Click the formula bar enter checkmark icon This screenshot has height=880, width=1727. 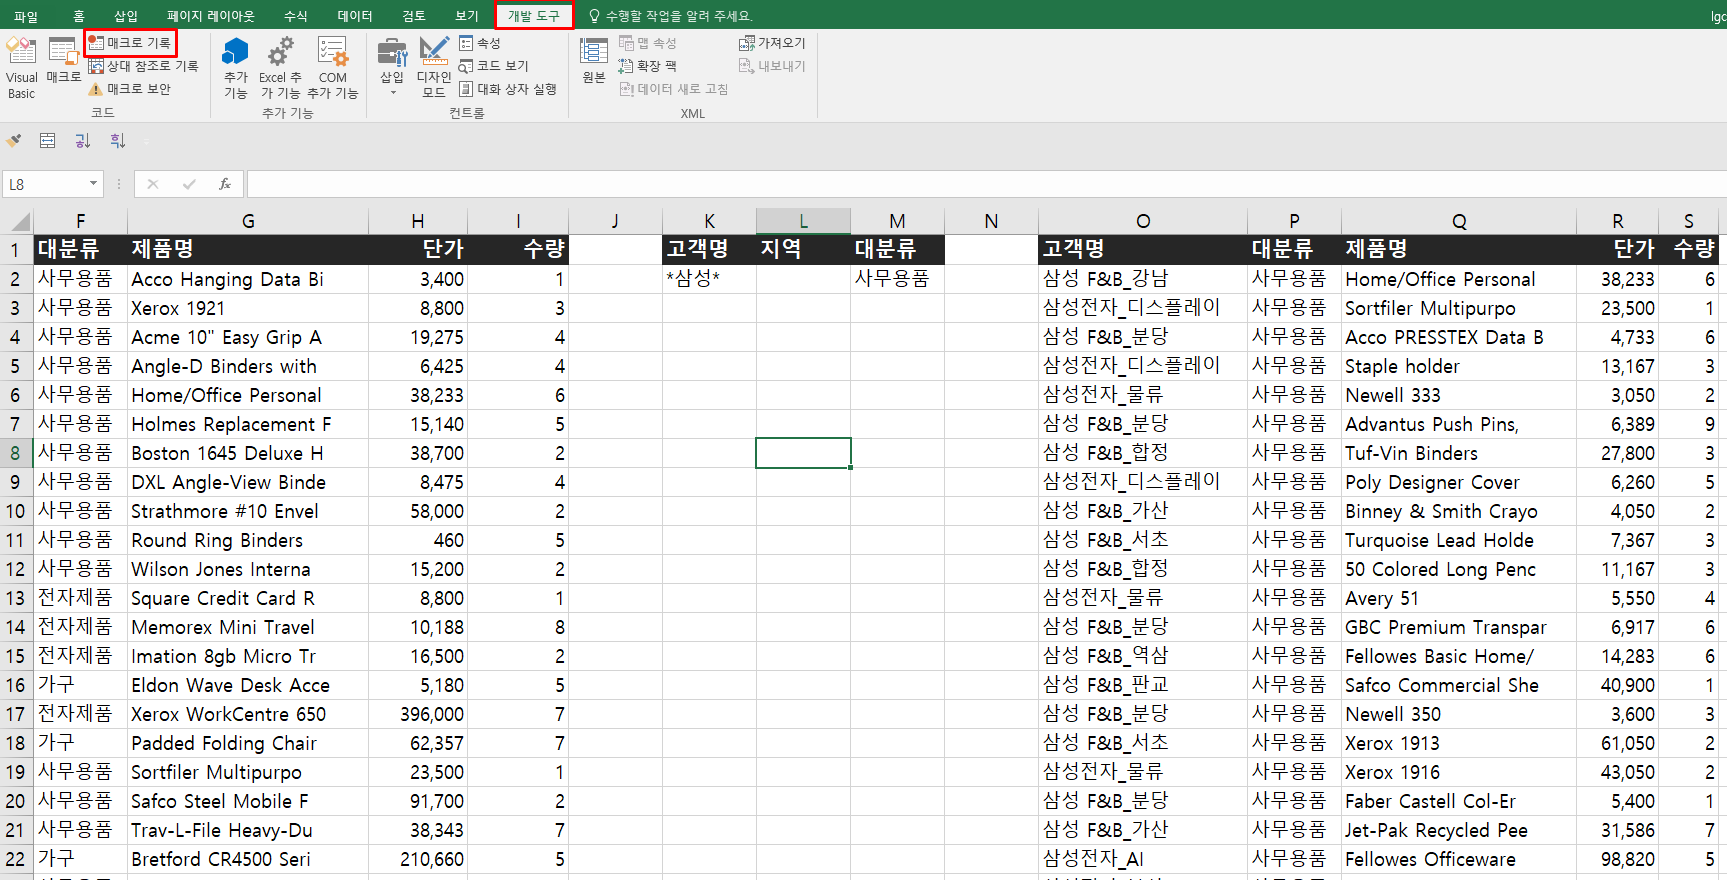point(189,184)
